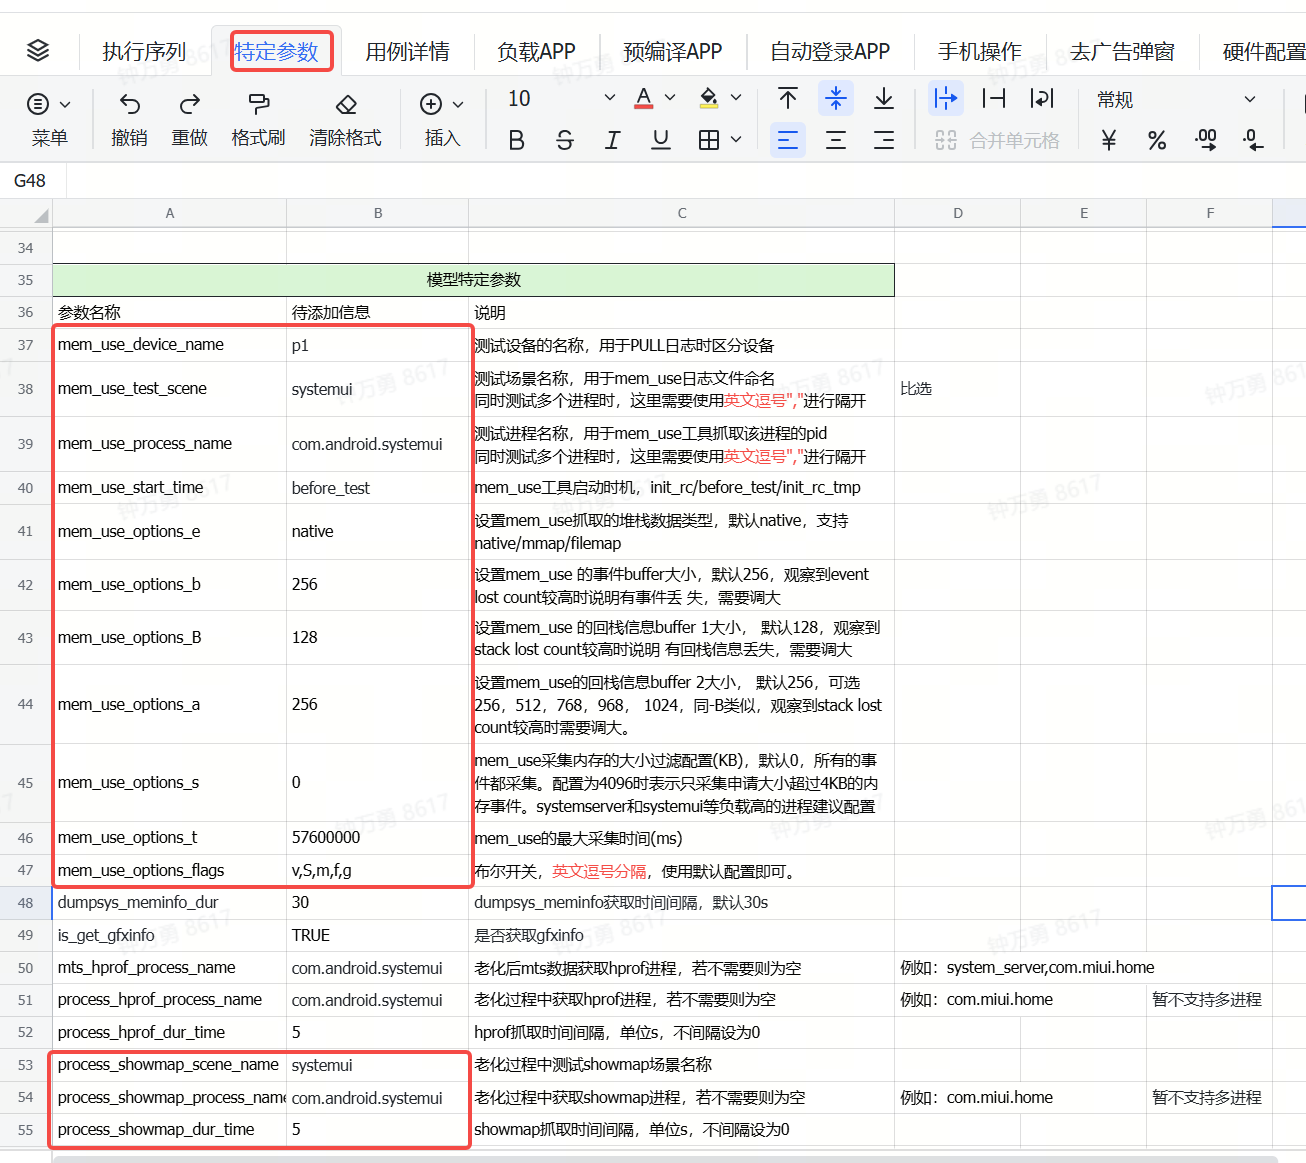The height and width of the screenshot is (1163, 1306).
Task: Center text horizontally
Action: 836,140
